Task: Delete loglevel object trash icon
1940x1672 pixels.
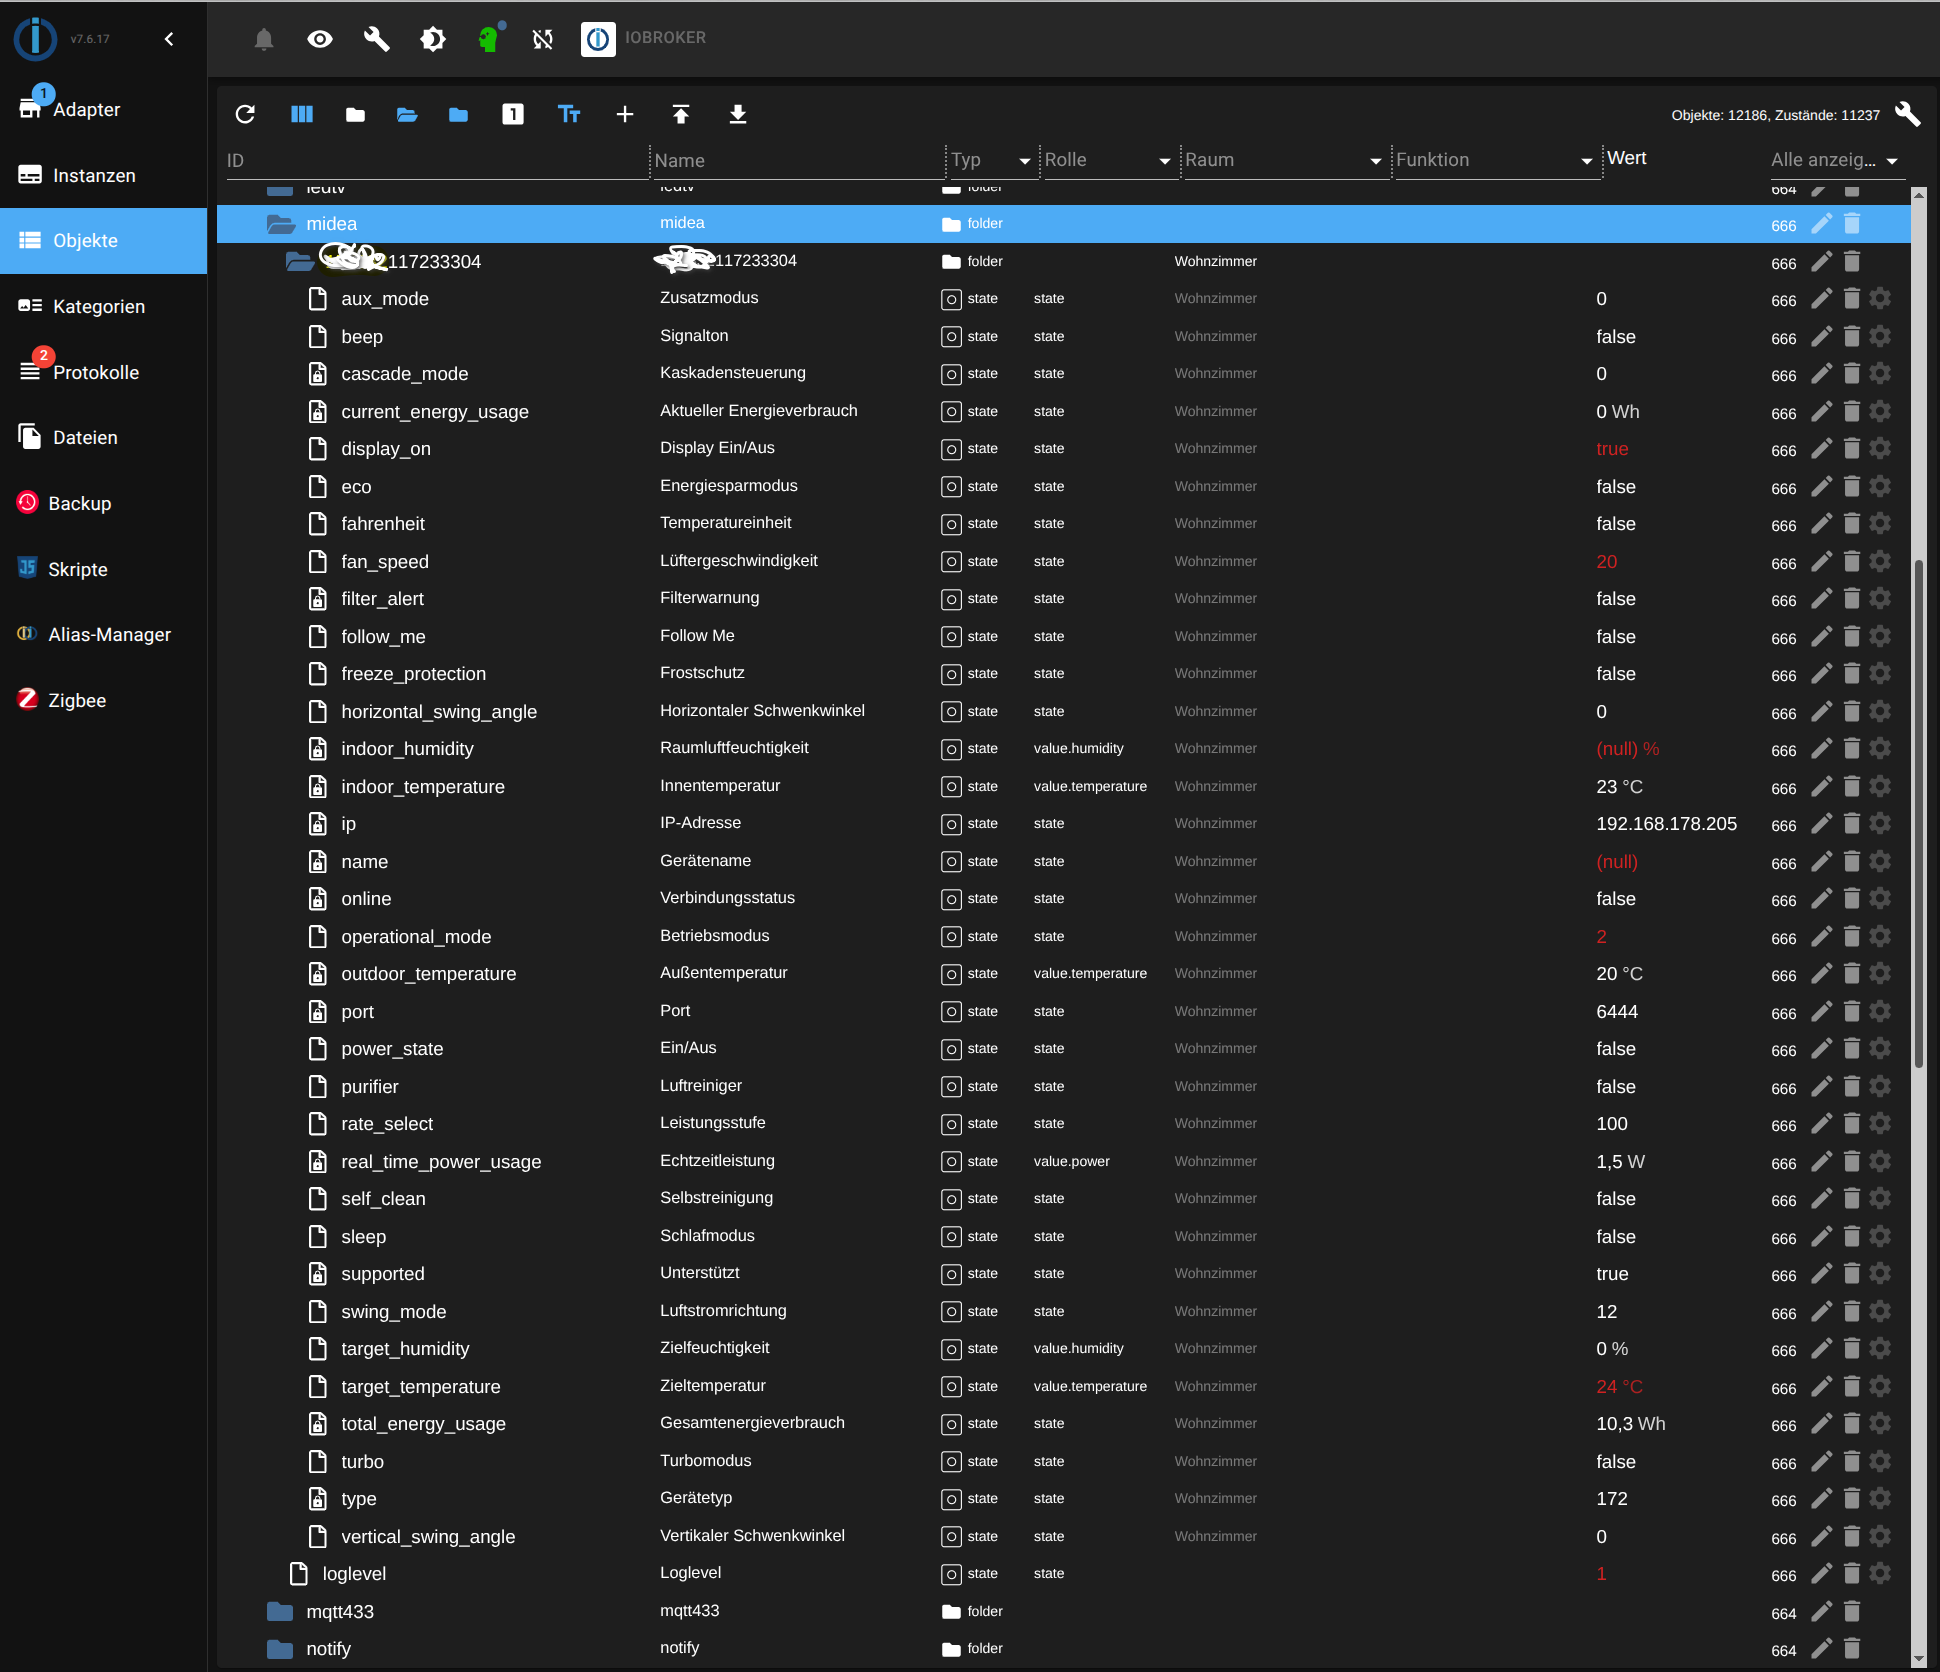Action: point(1852,1573)
